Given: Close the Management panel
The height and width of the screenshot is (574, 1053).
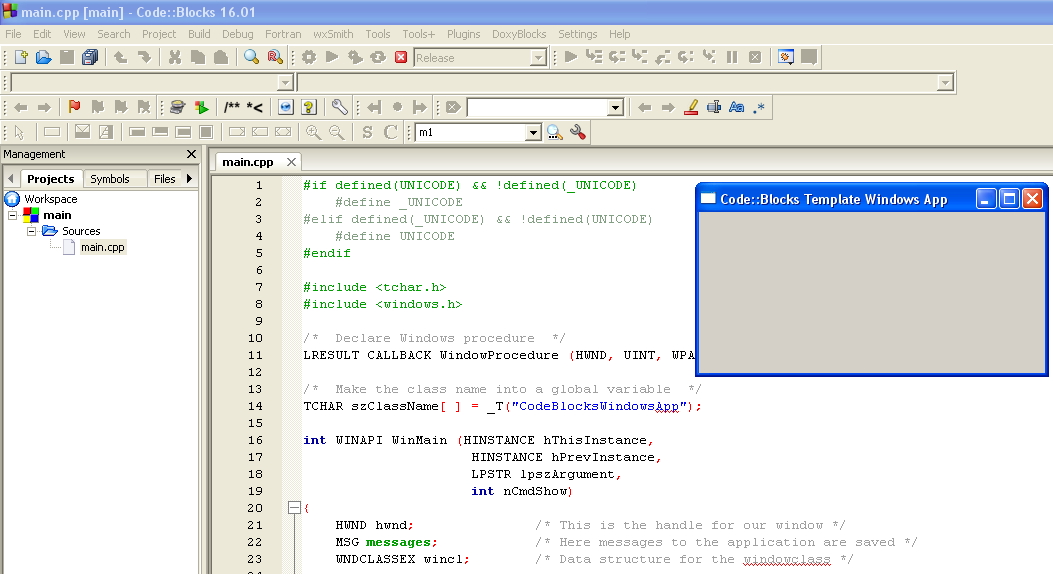Looking at the screenshot, I should pyautogui.click(x=191, y=154).
